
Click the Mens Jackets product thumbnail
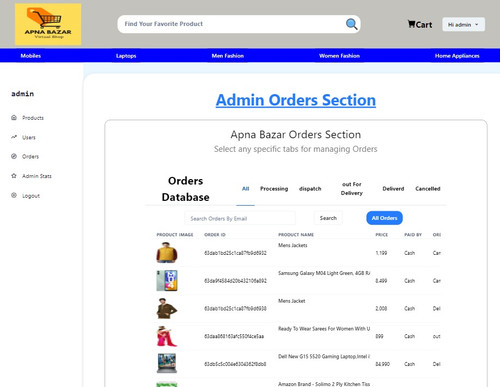pyautogui.click(x=167, y=253)
